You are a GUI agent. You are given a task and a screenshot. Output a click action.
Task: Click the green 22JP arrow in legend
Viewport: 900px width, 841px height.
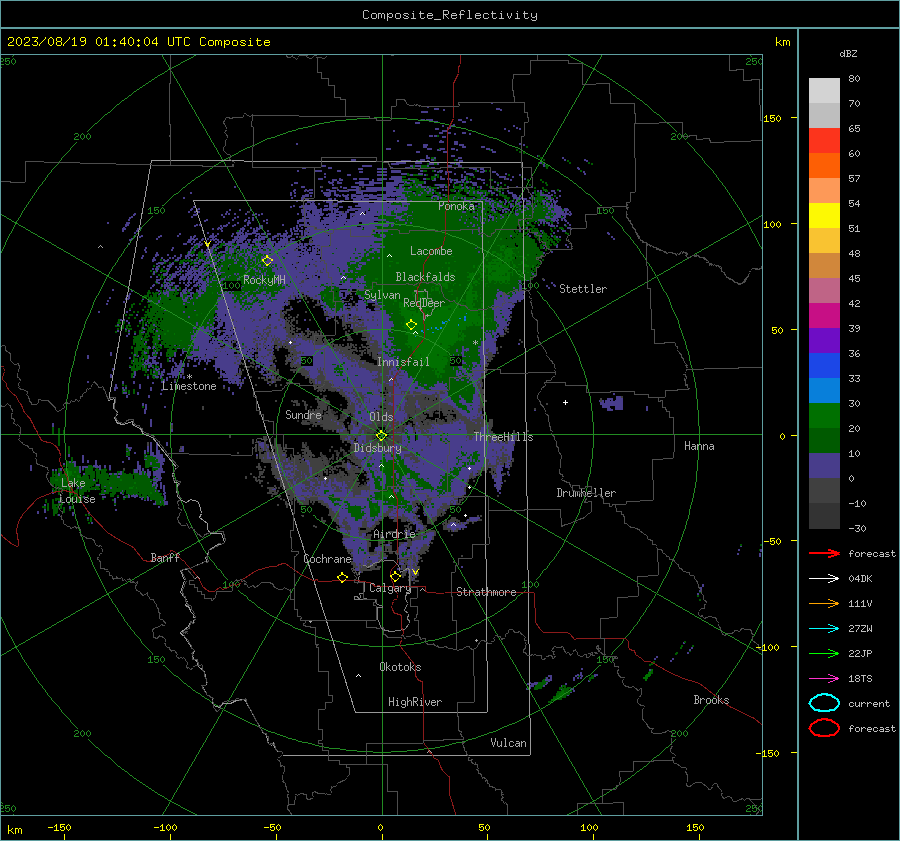(824, 653)
